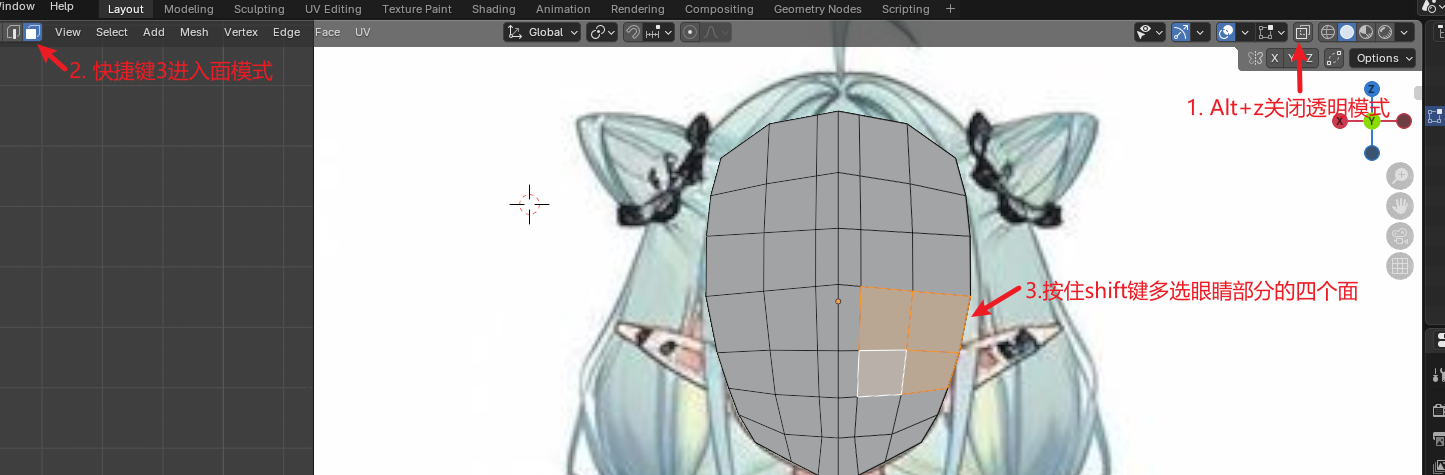The height and width of the screenshot is (475, 1445).
Task: Open the viewport shading options dropdown
Action: (x=1405, y=32)
